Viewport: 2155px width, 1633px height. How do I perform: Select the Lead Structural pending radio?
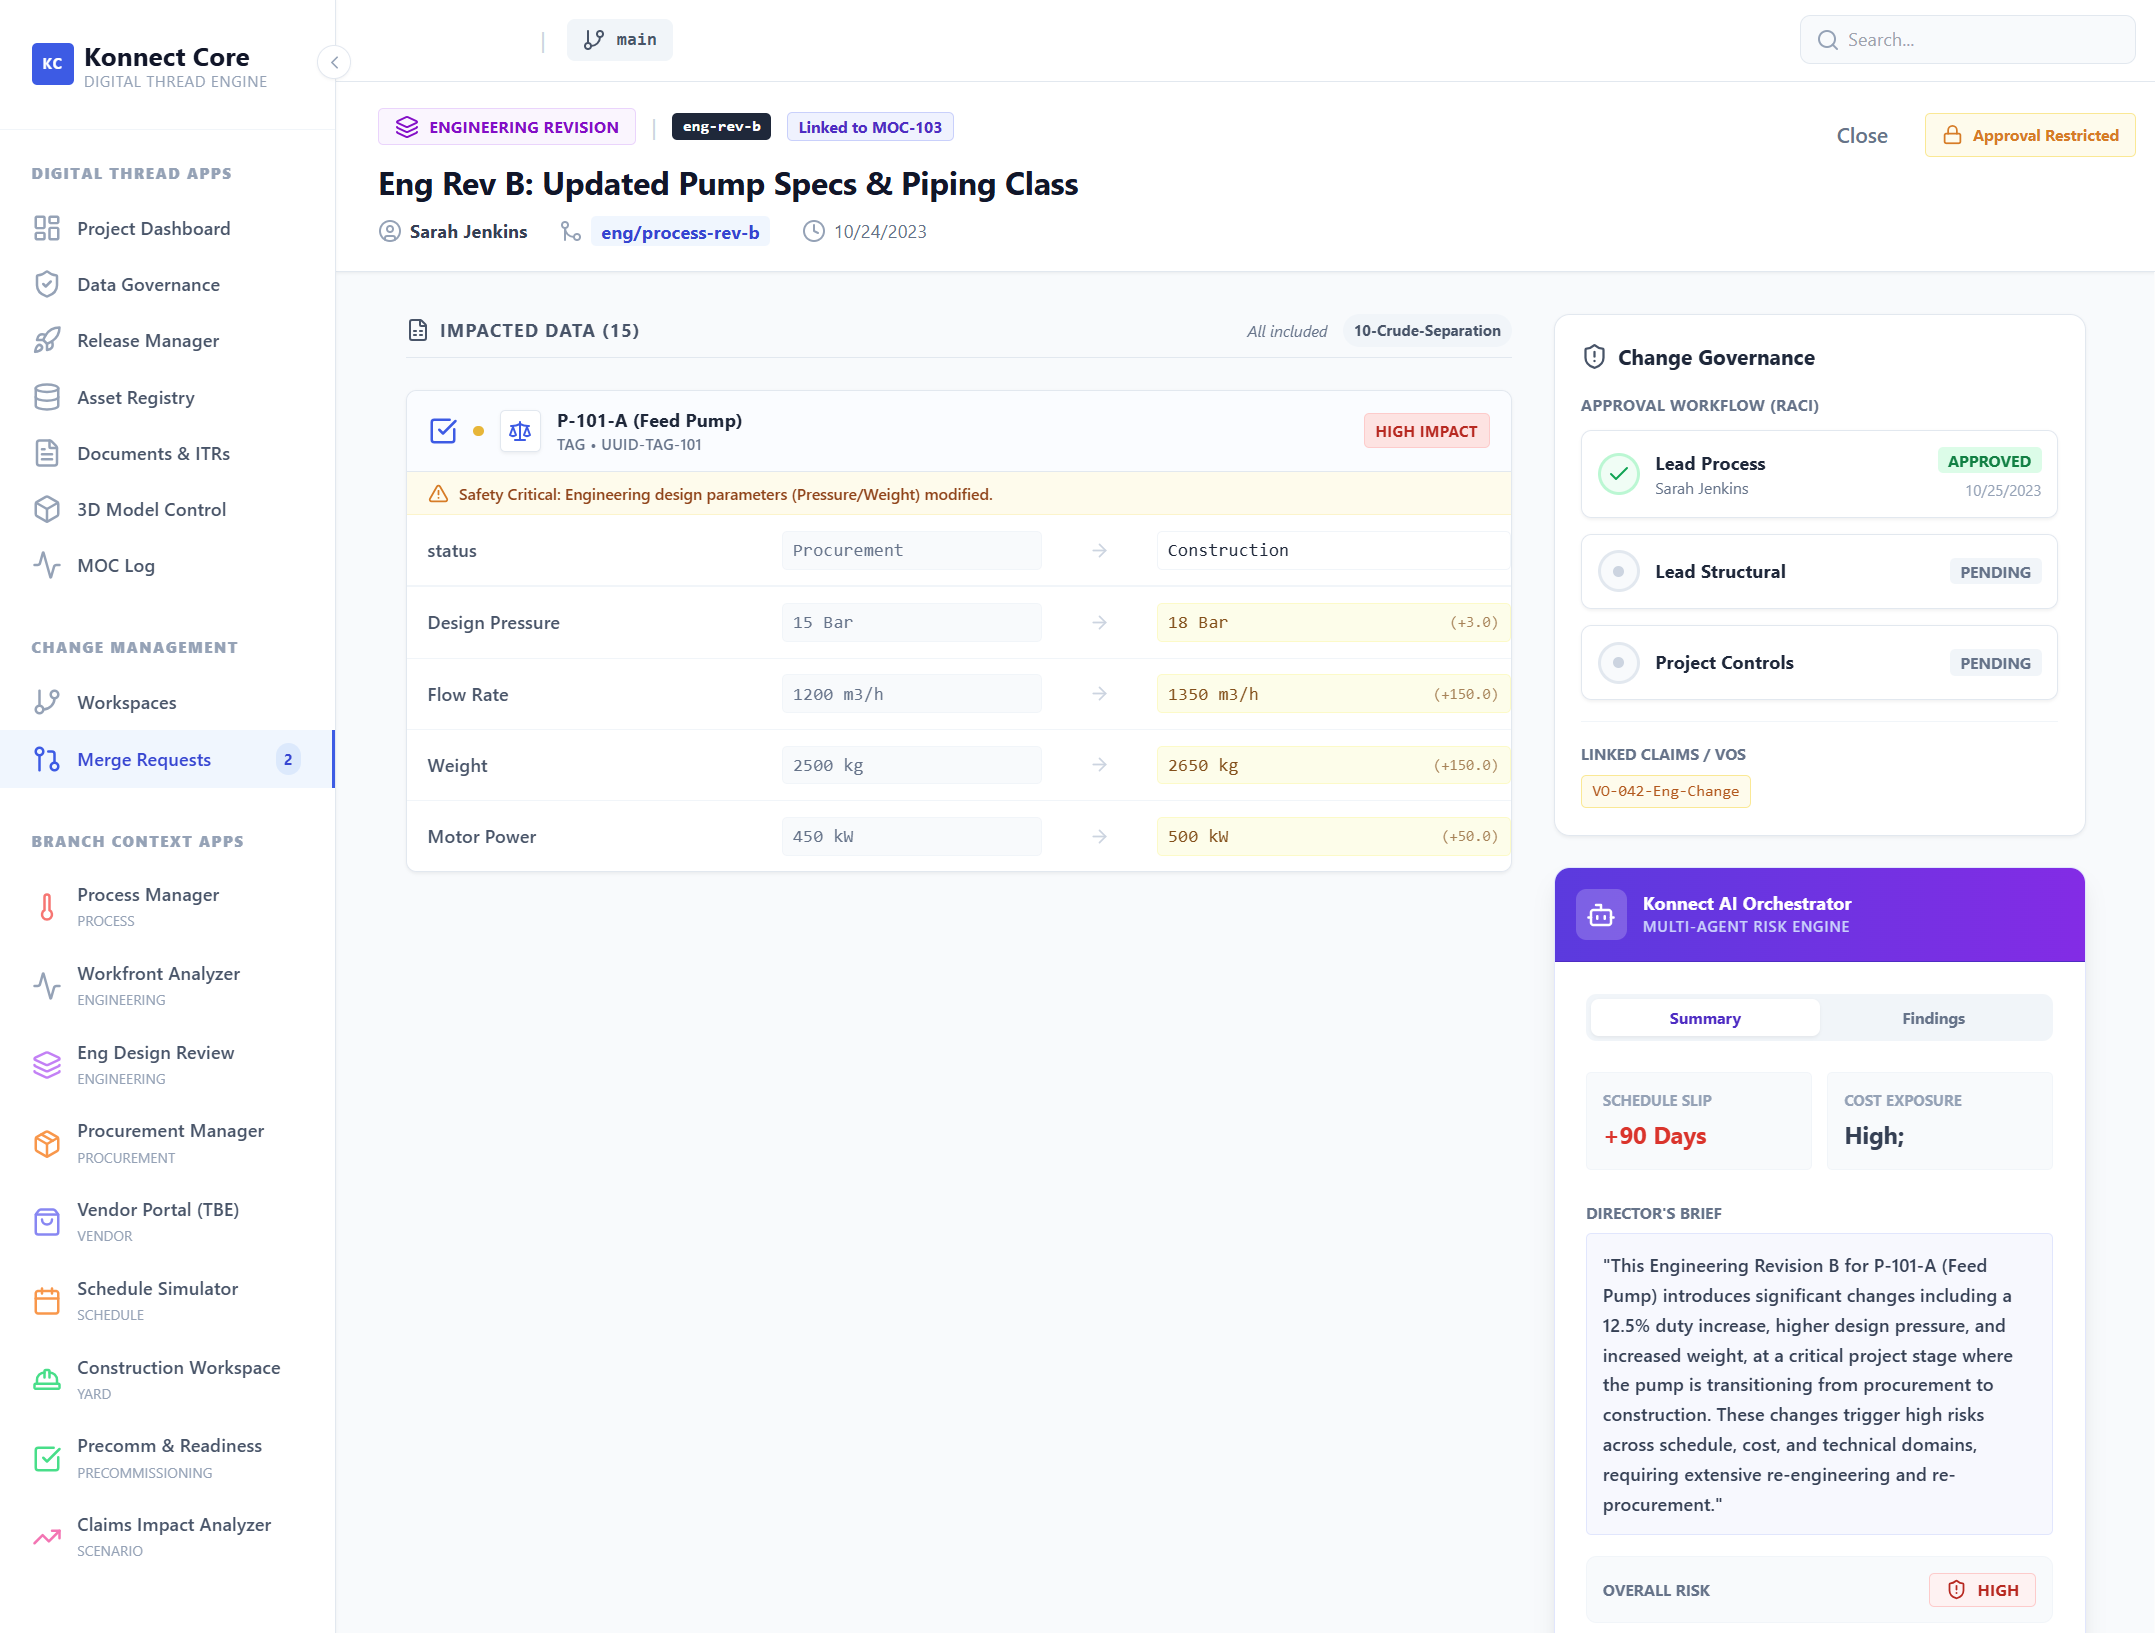[x=1619, y=571]
